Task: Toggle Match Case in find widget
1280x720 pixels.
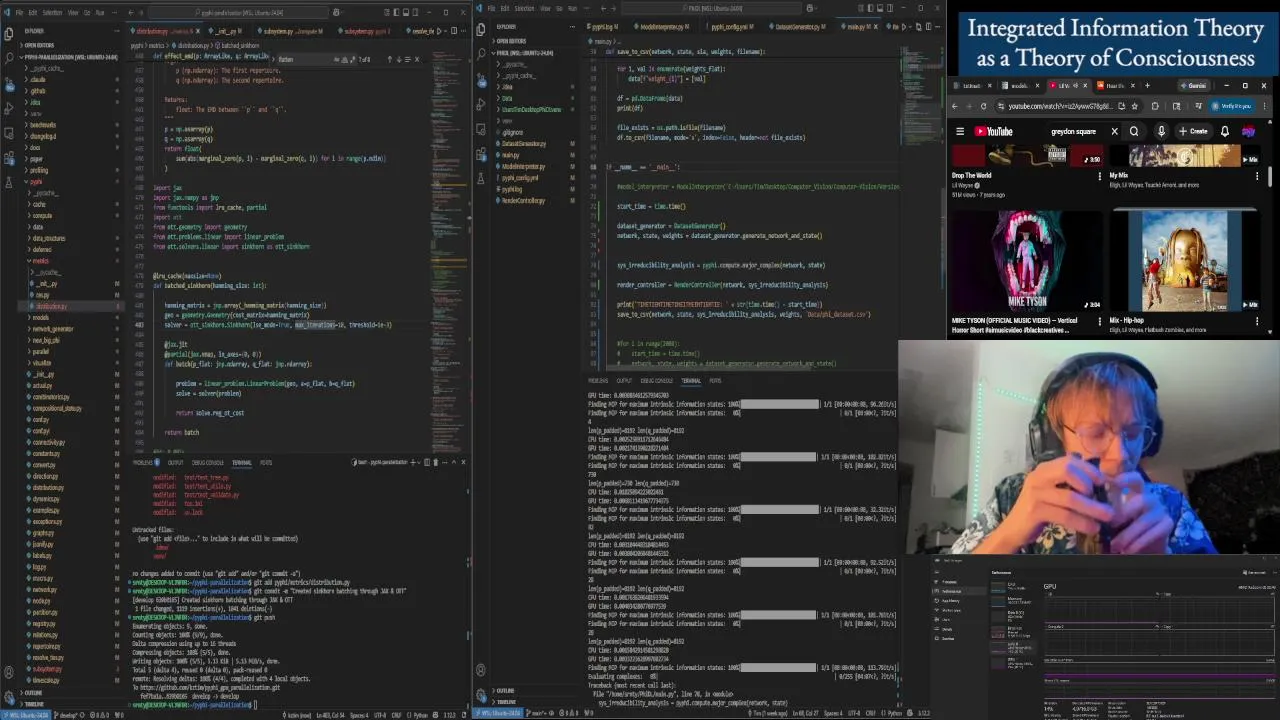Action: [x=337, y=59]
